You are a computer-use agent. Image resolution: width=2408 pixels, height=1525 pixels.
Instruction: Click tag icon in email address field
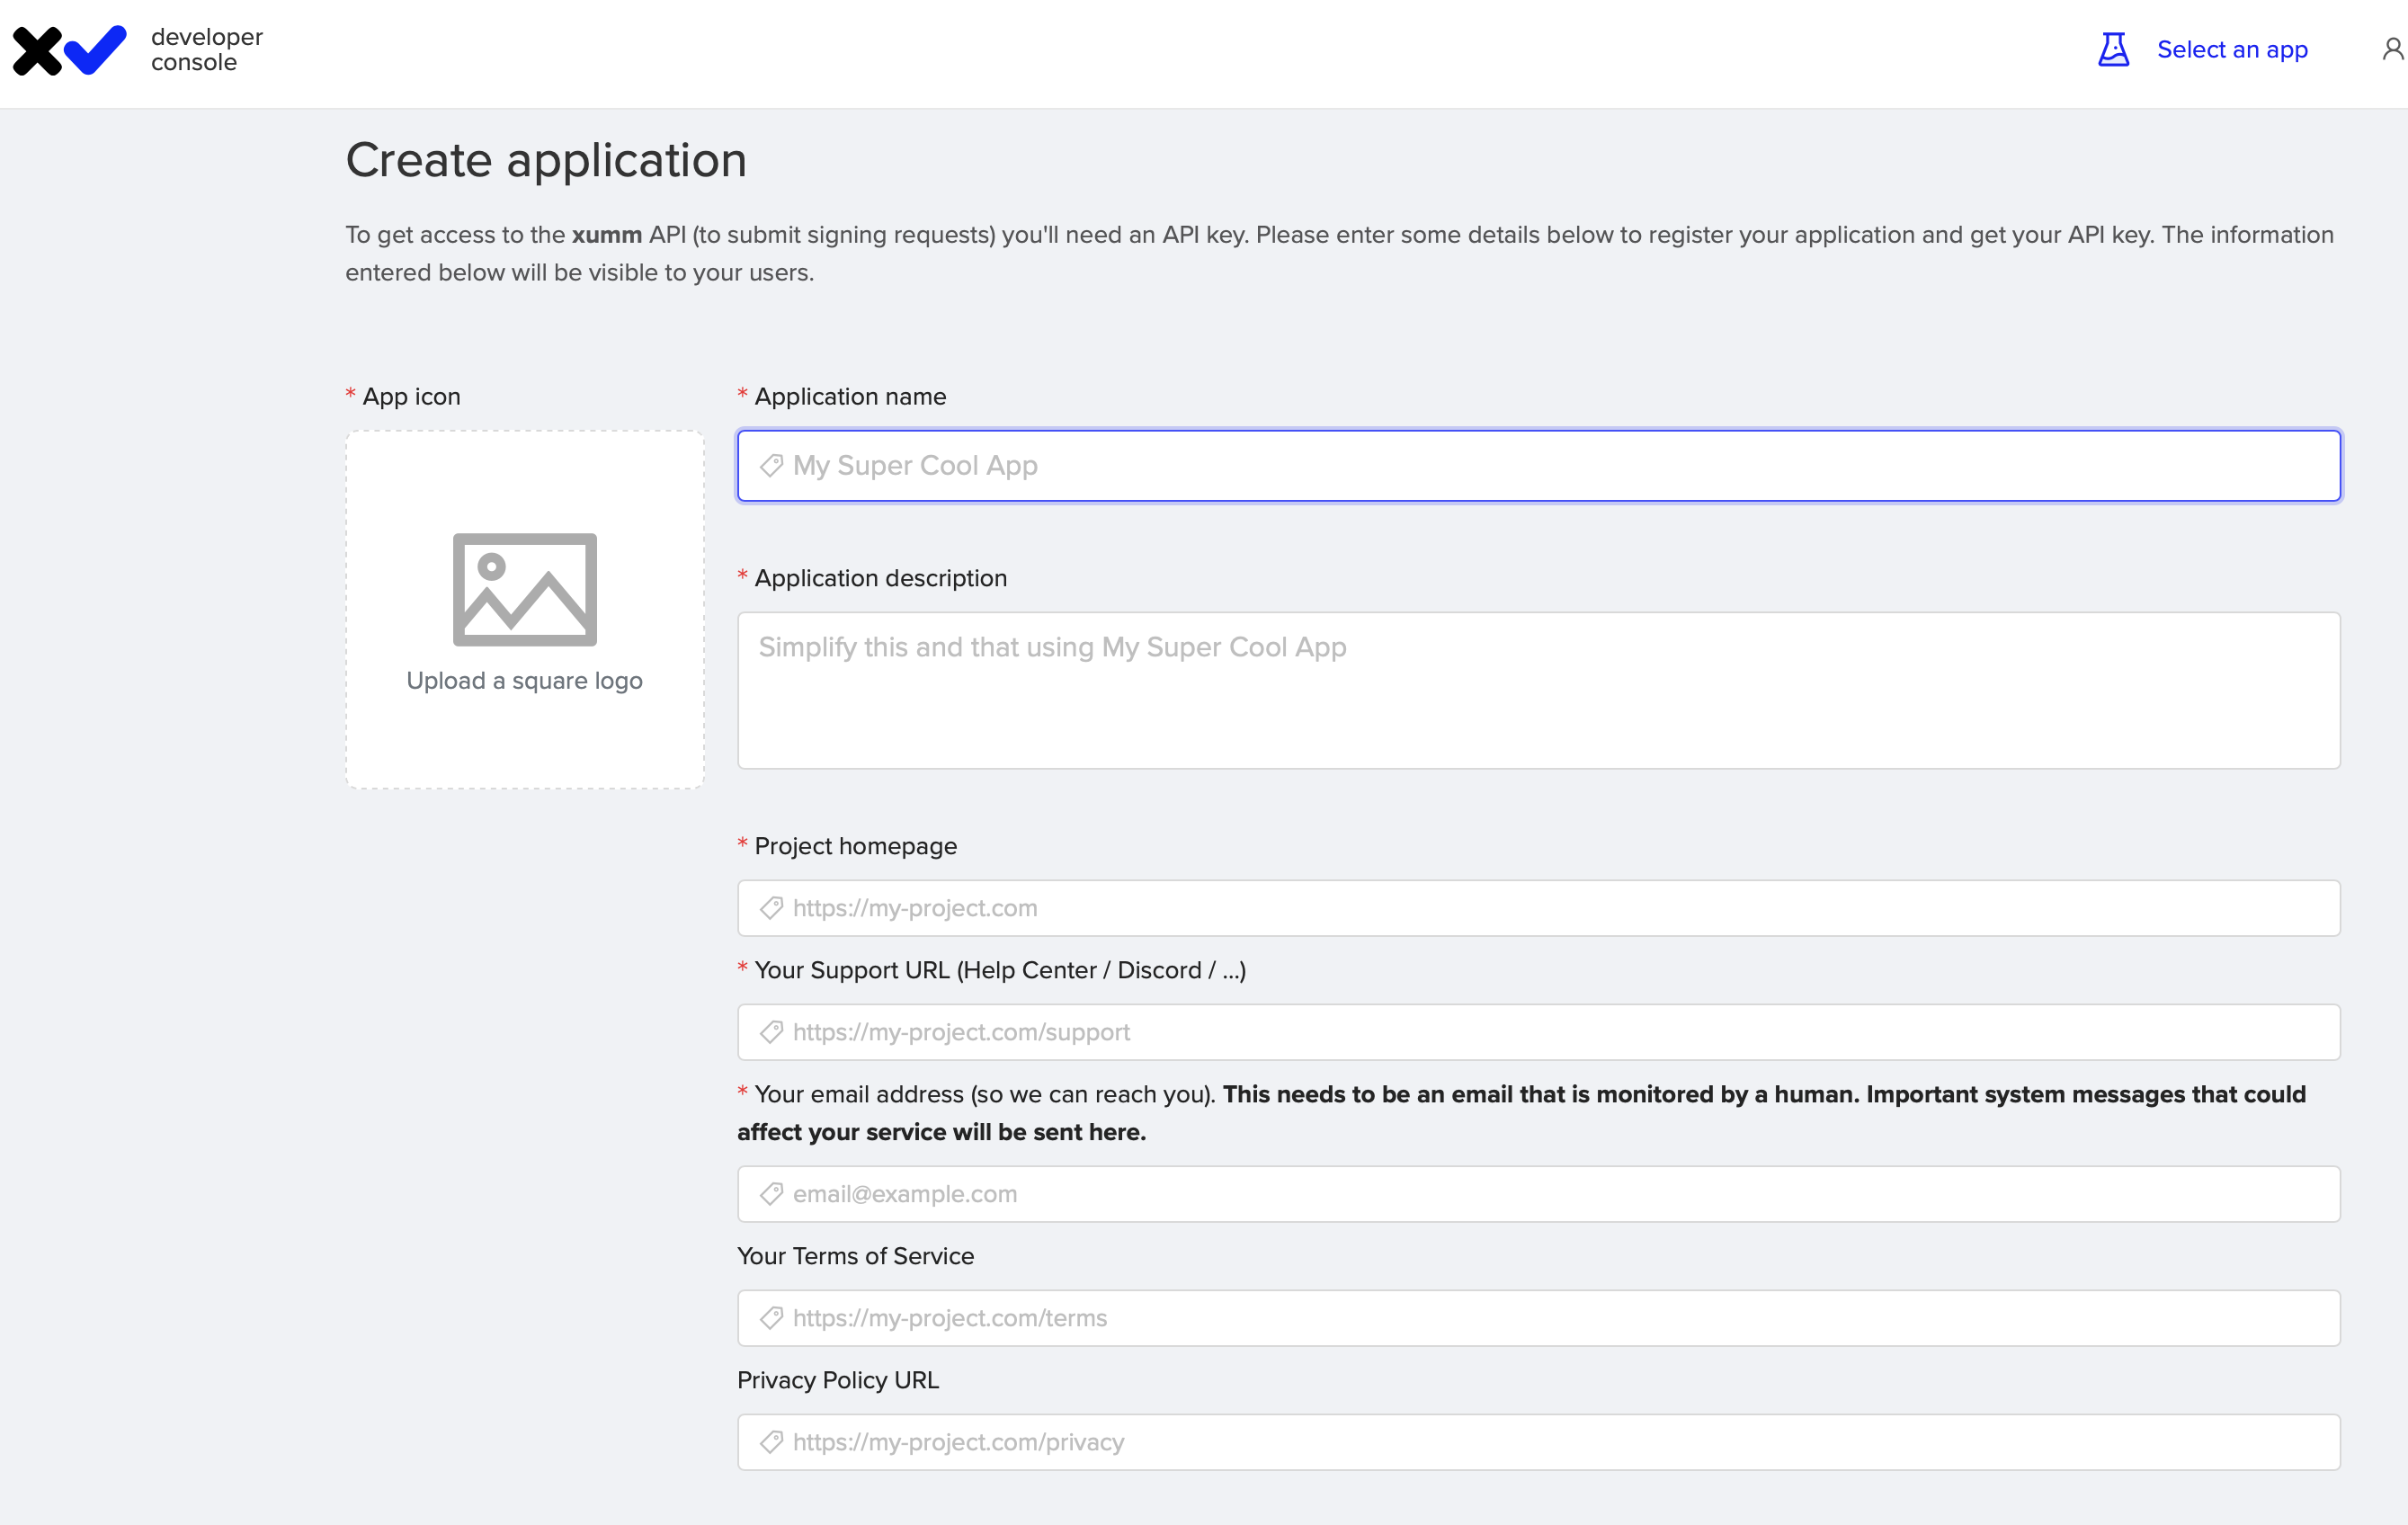(771, 1194)
